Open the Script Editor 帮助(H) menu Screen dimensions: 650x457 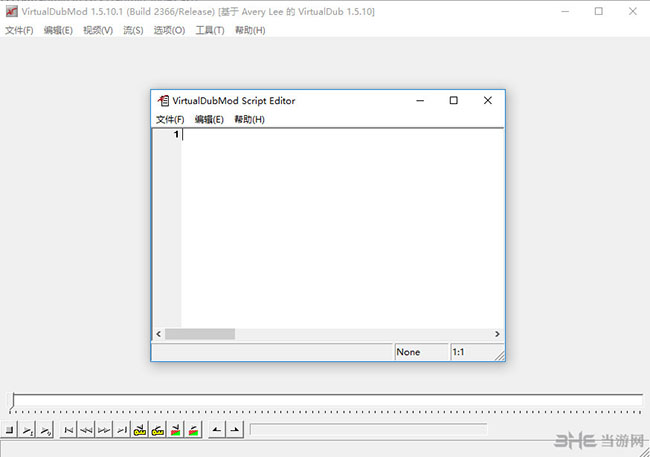[x=249, y=119]
